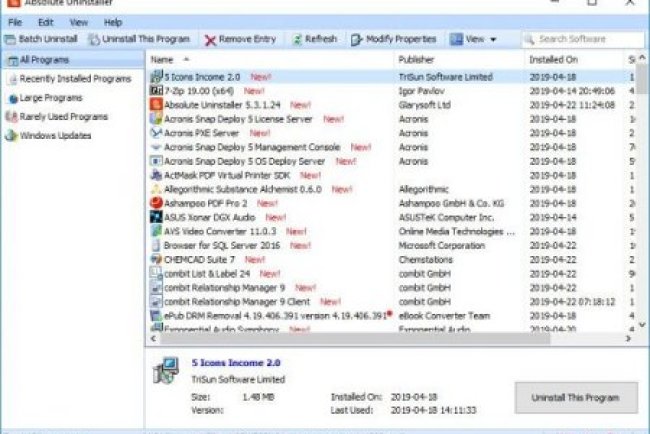Click the Chemstations publisher cell
The image size is (650, 434).
(x=425, y=259)
